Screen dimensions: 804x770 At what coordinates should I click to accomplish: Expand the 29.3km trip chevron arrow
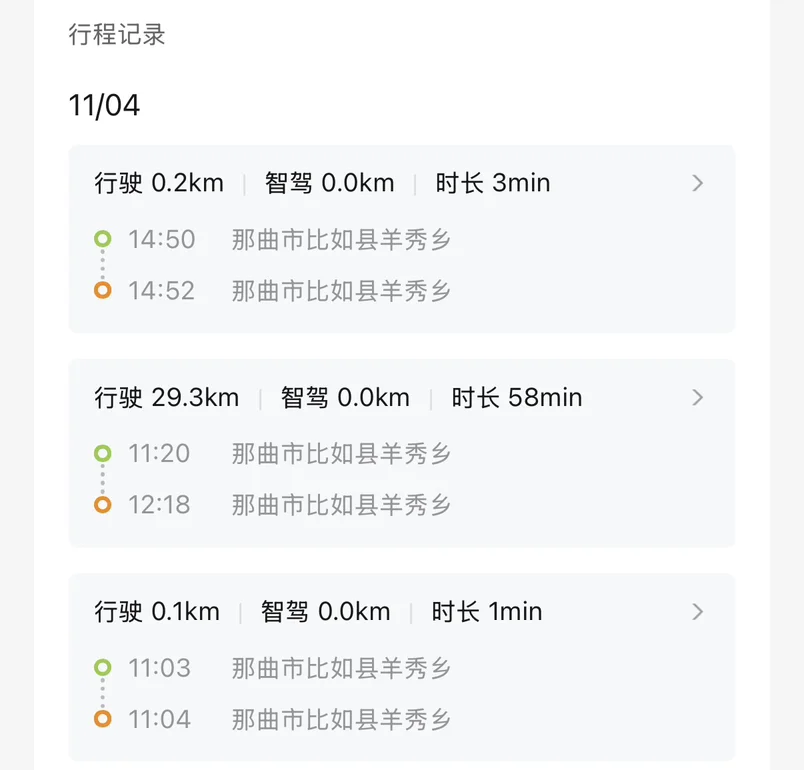(x=697, y=397)
